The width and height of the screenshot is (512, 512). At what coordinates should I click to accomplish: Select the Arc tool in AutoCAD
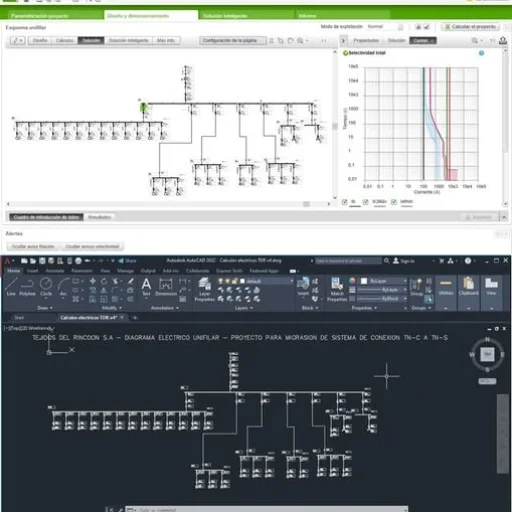coord(63,287)
